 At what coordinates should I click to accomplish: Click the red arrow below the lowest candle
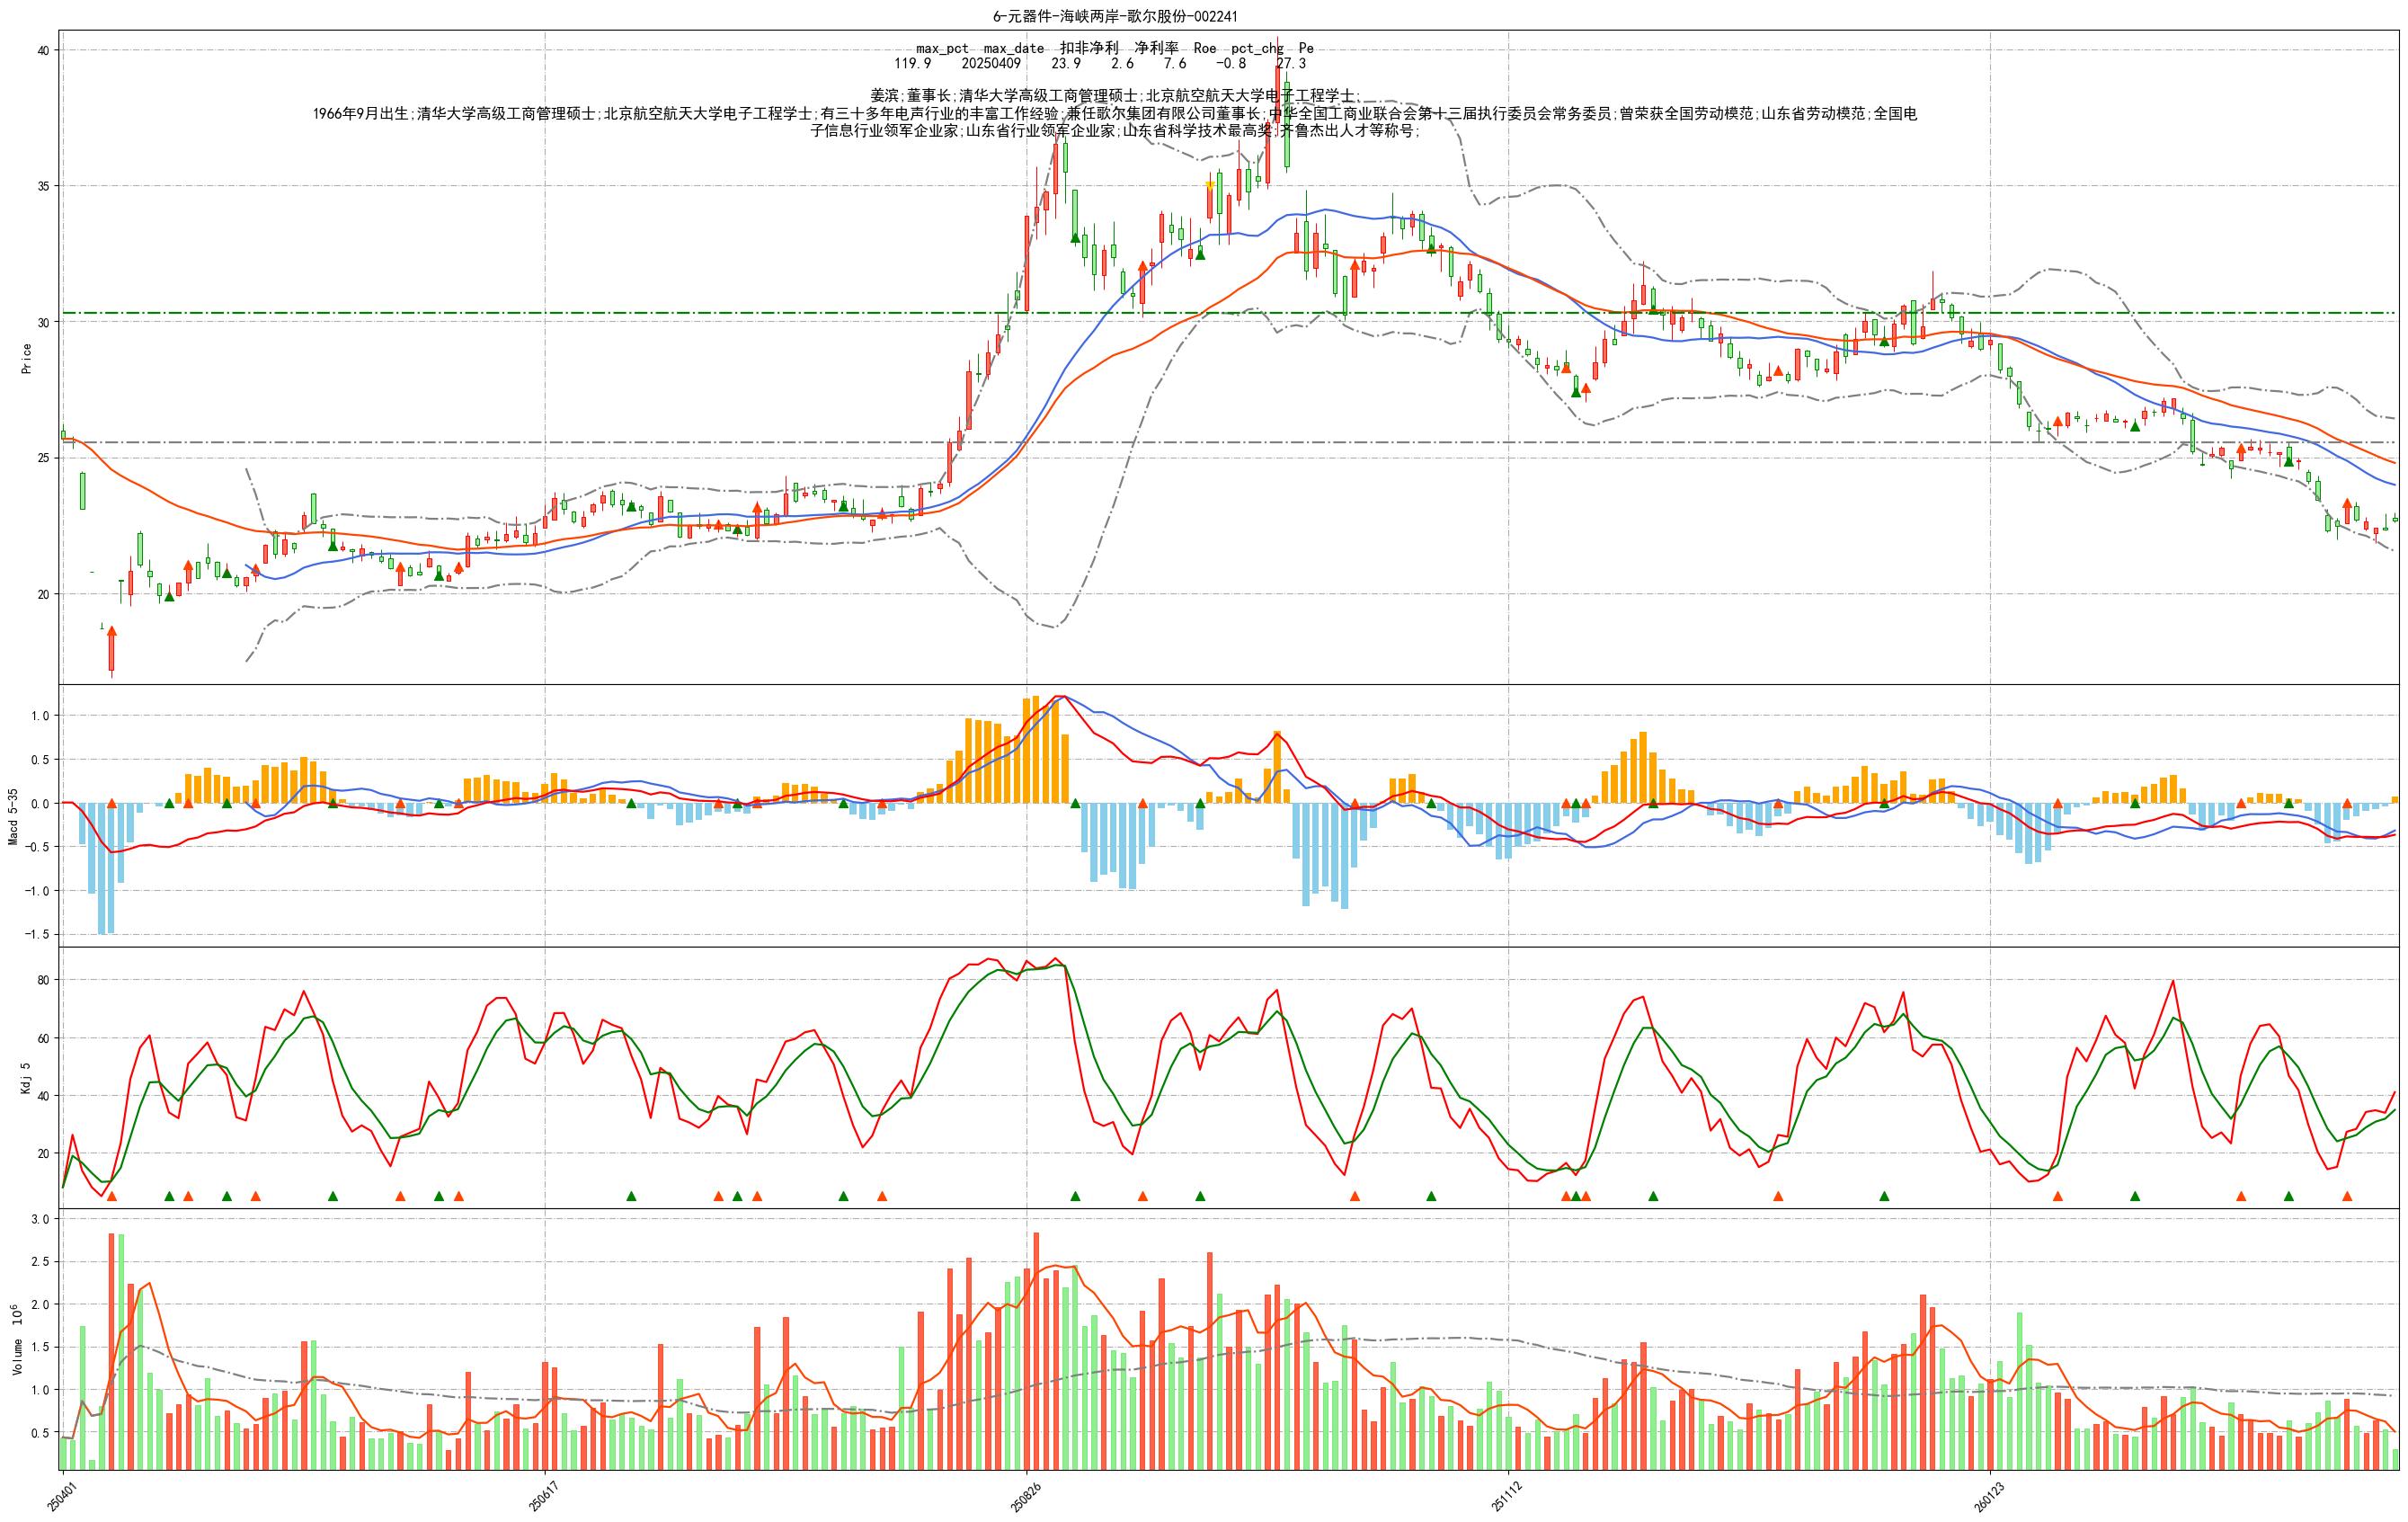[x=112, y=634]
